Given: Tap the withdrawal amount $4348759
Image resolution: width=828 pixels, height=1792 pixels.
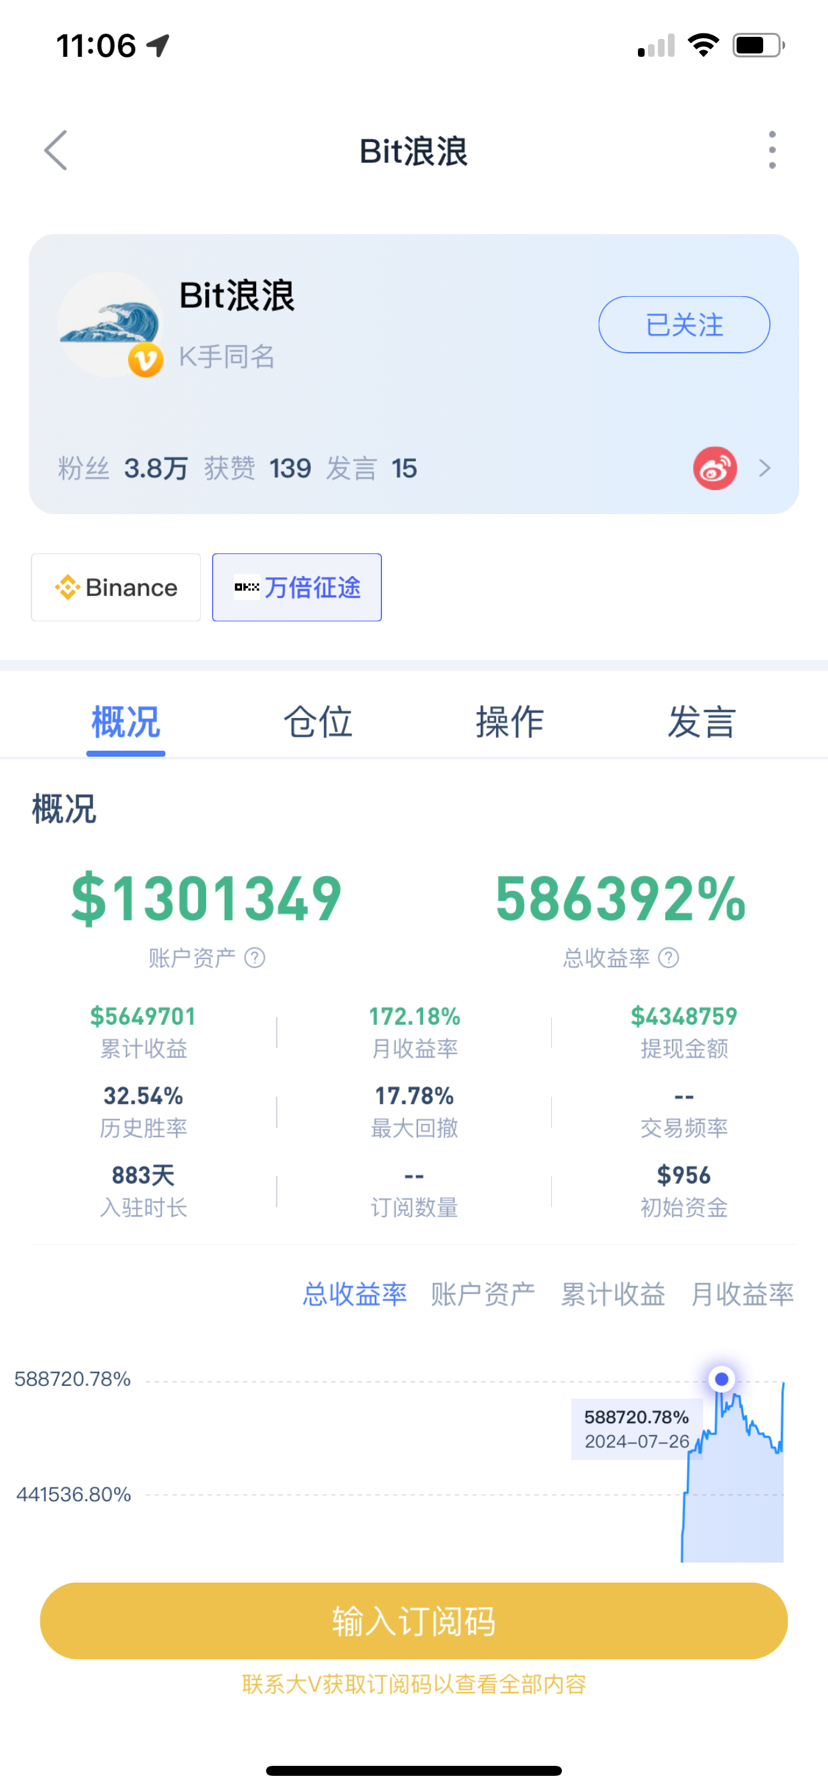Looking at the screenshot, I should (x=684, y=1016).
